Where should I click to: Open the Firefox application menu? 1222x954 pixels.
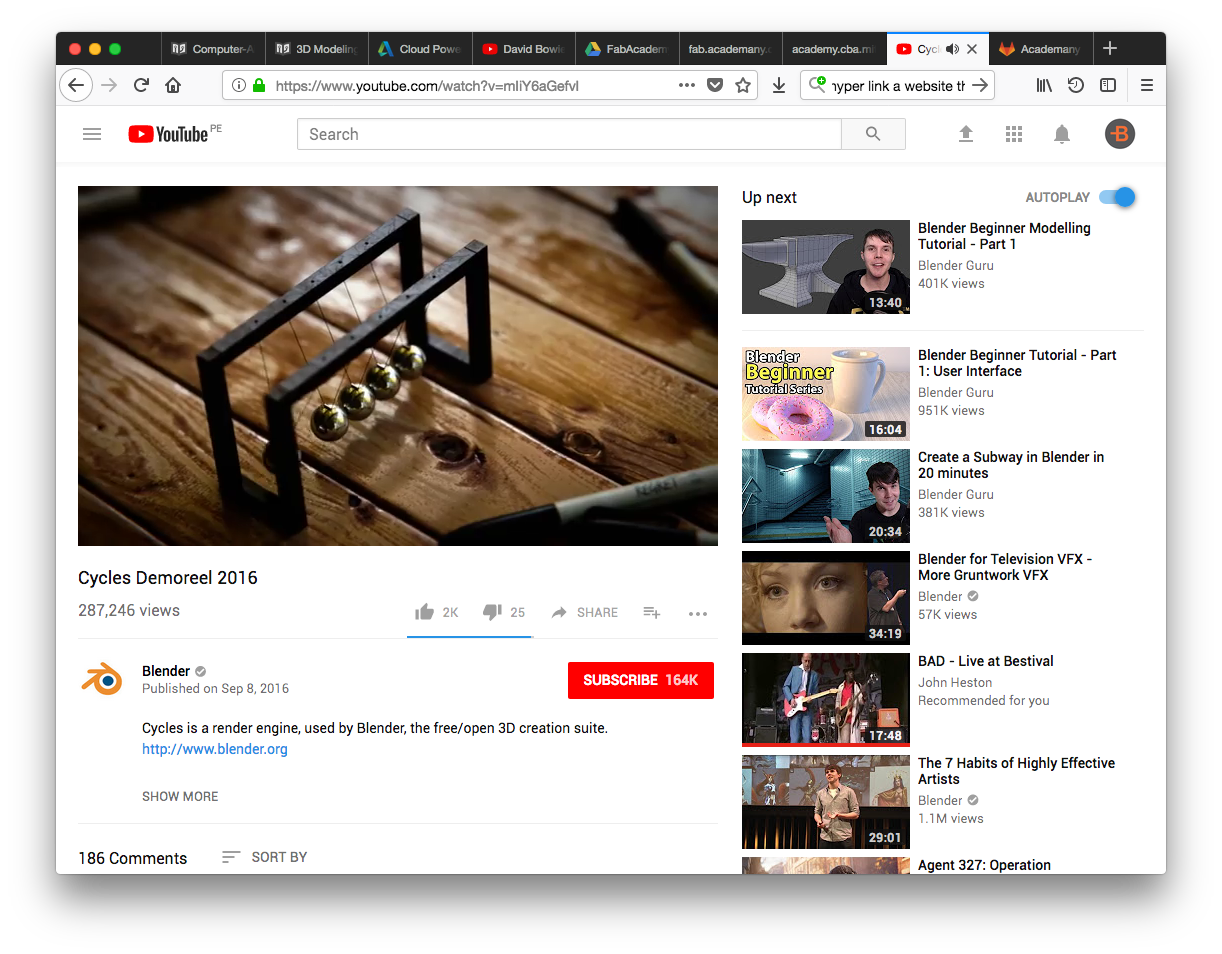[x=1147, y=85]
